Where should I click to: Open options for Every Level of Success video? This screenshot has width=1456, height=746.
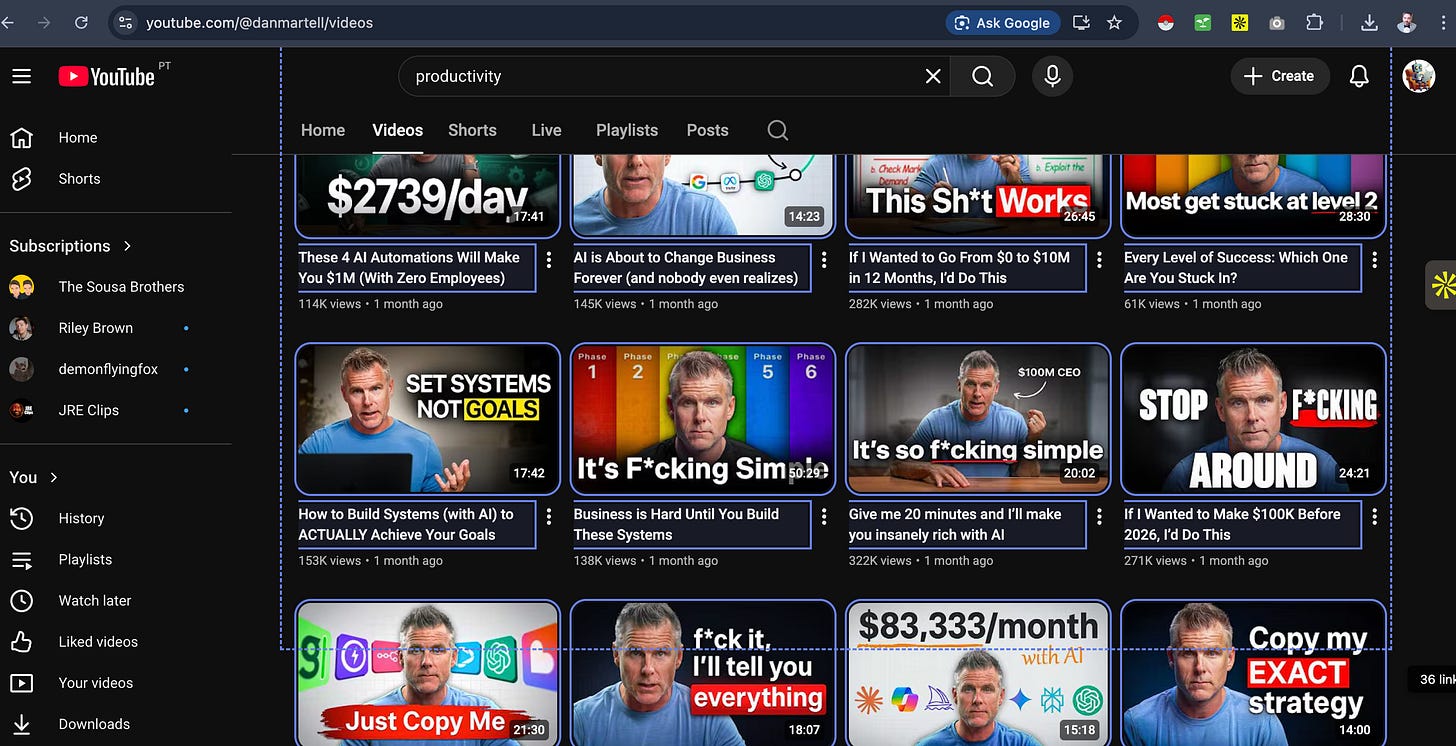pyautogui.click(x=1375, y=260)
